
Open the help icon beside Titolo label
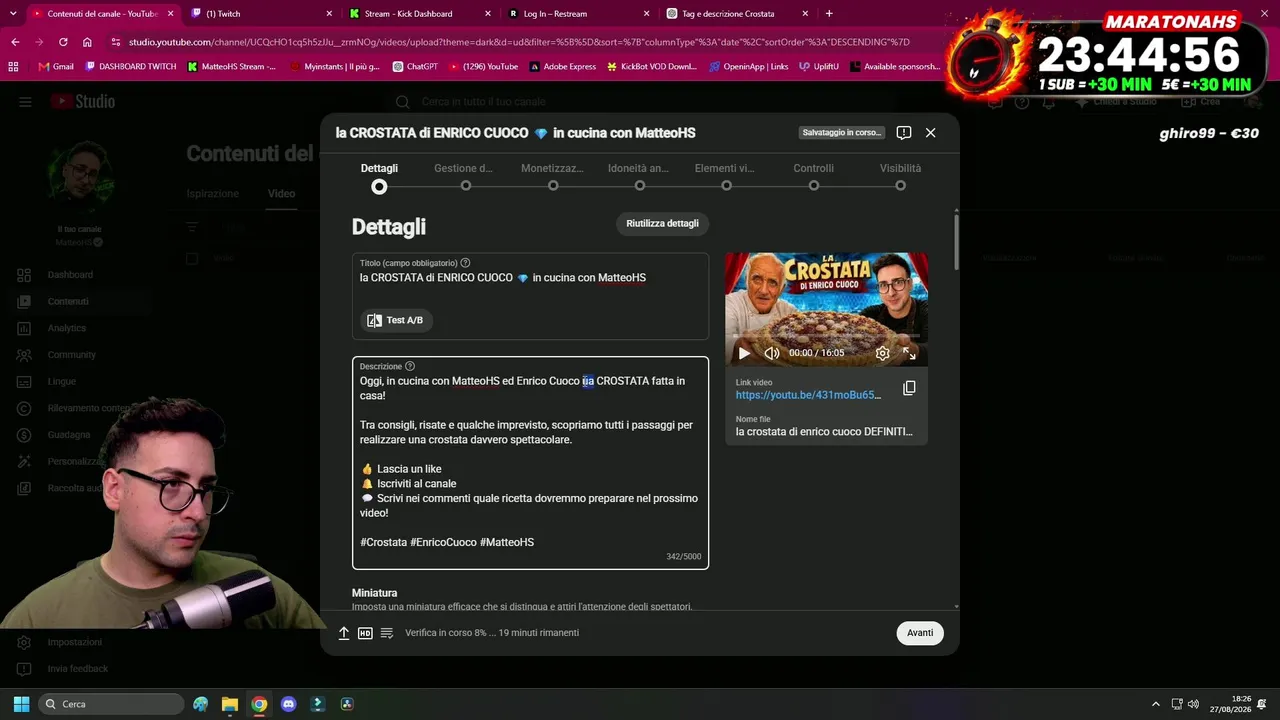coord(465,263)
